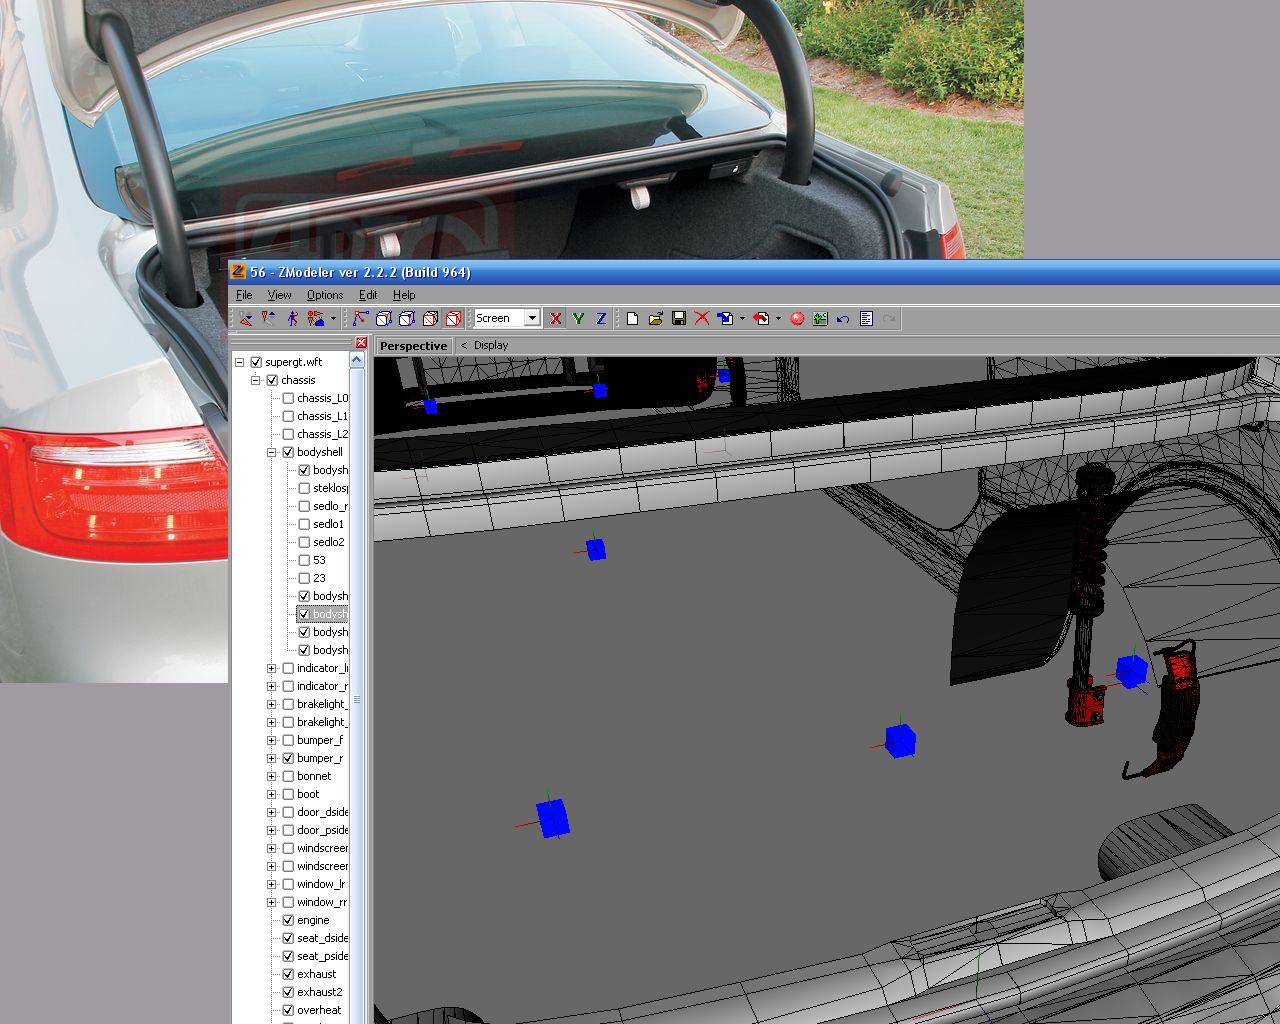Select the seat_pside tree item
The image size is (1280, 1024).
pos(322,956)
